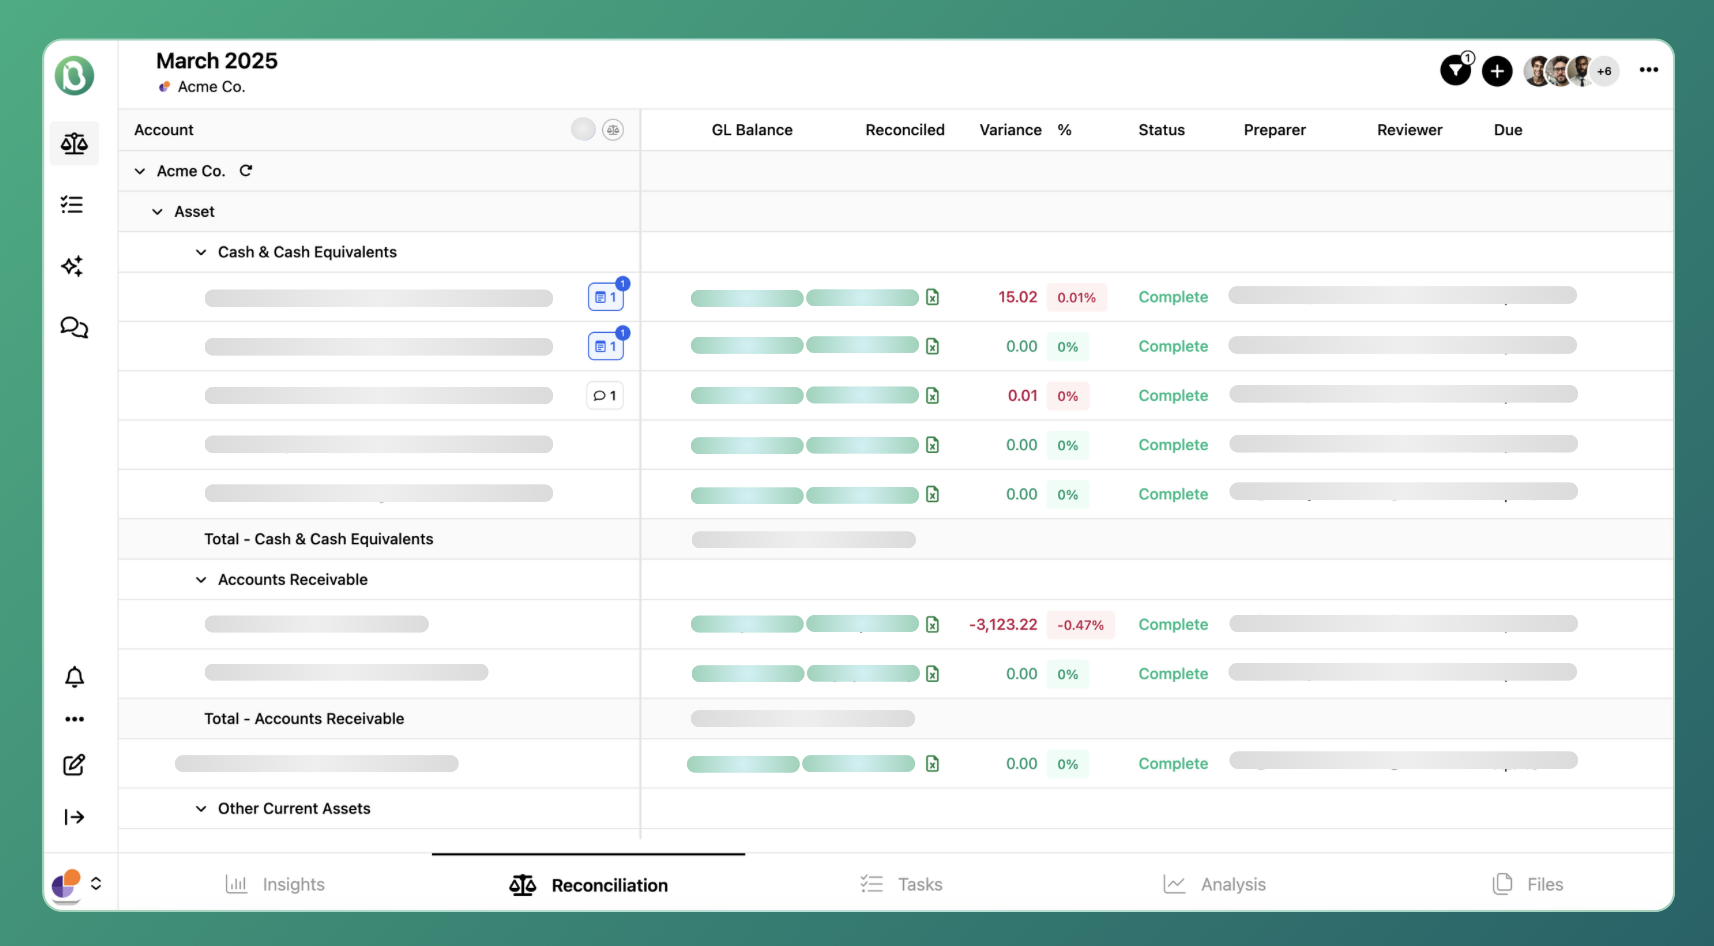
Task: Click the Reviewer column header
Action: click(1409, 130)
